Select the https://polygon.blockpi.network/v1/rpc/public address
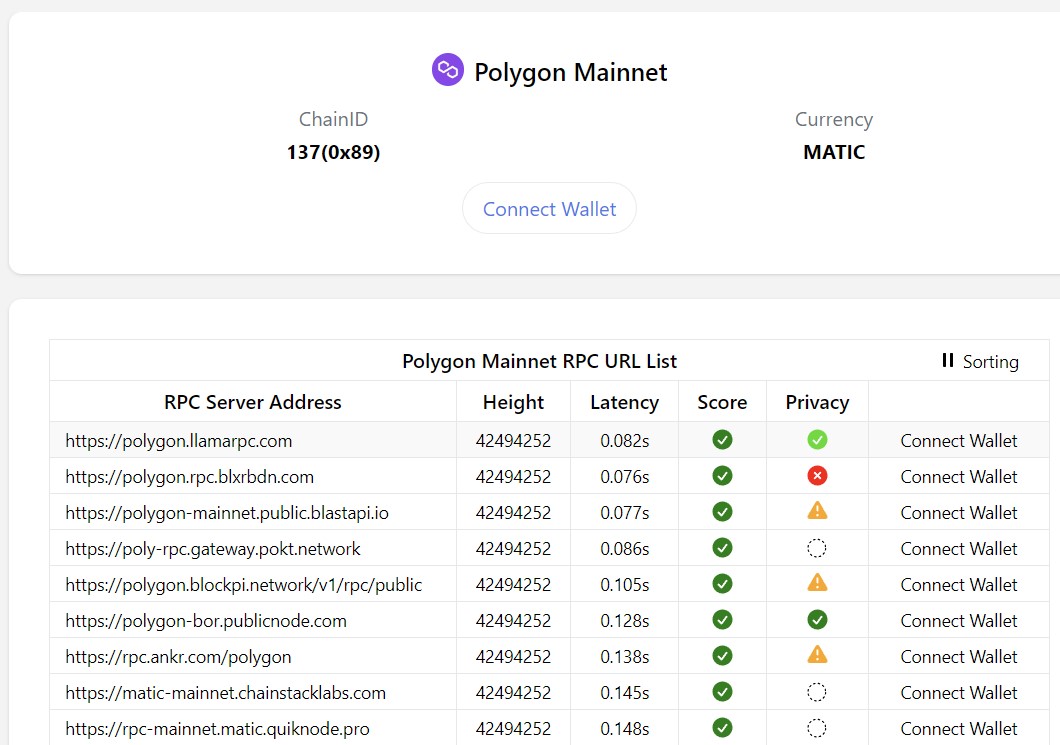This screenshot has height=745, width=1060. click(243, 585)
